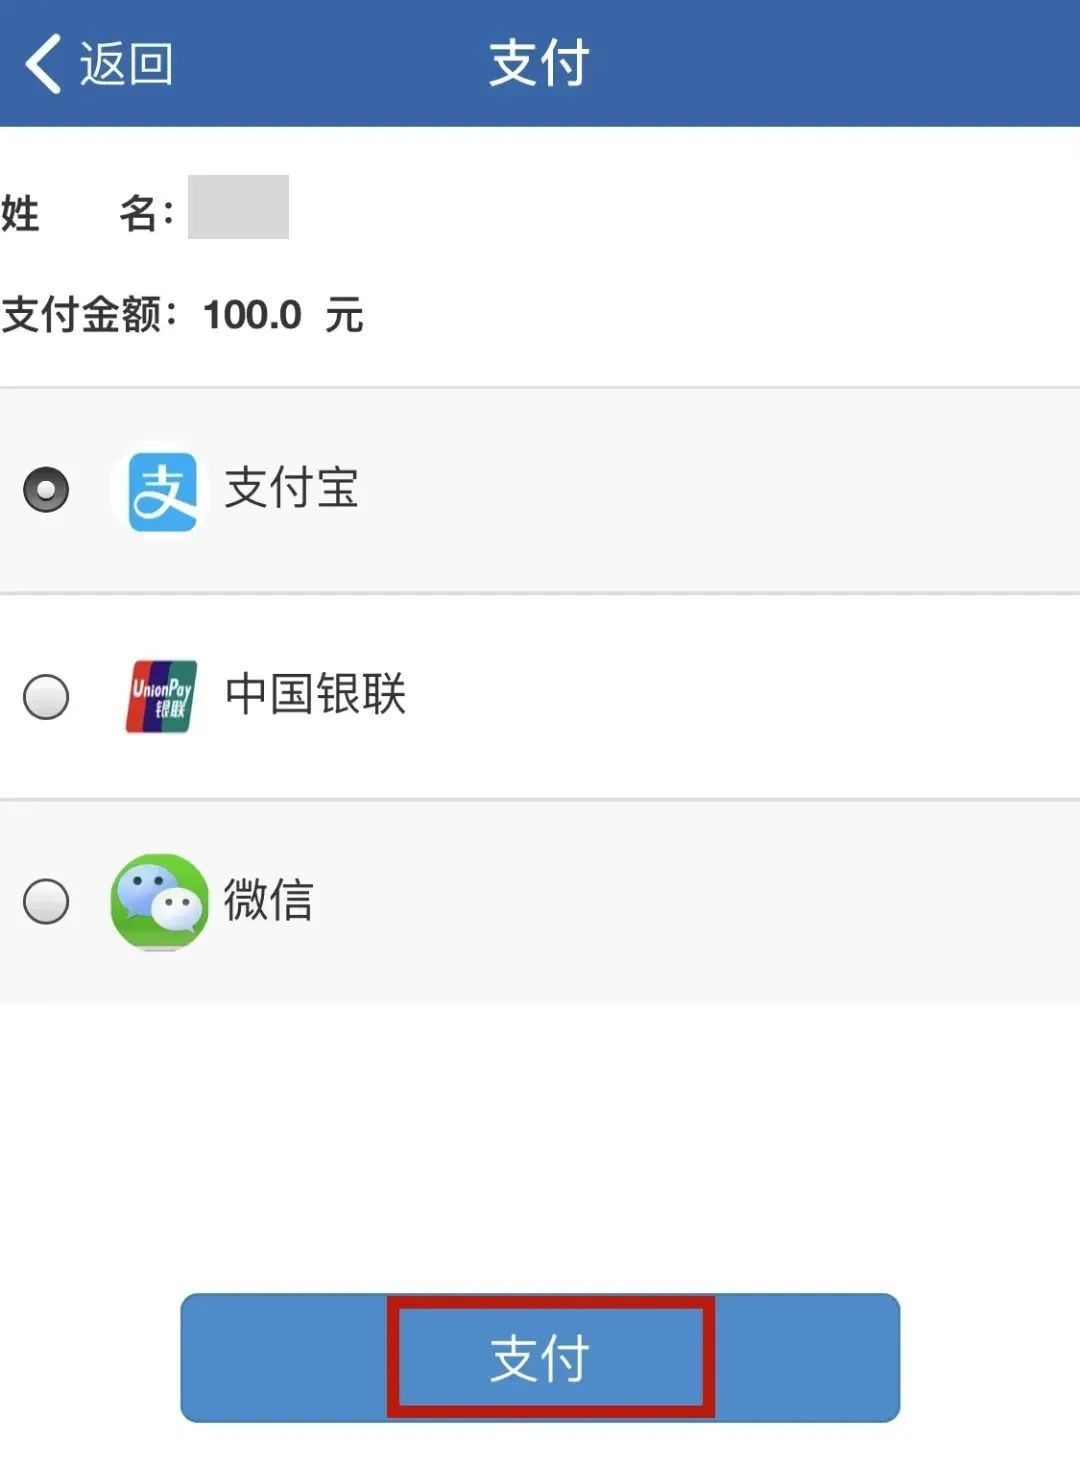1080x1462 pixels.
Task: Expand the Alipay payment option row
Action: point(540,490)
